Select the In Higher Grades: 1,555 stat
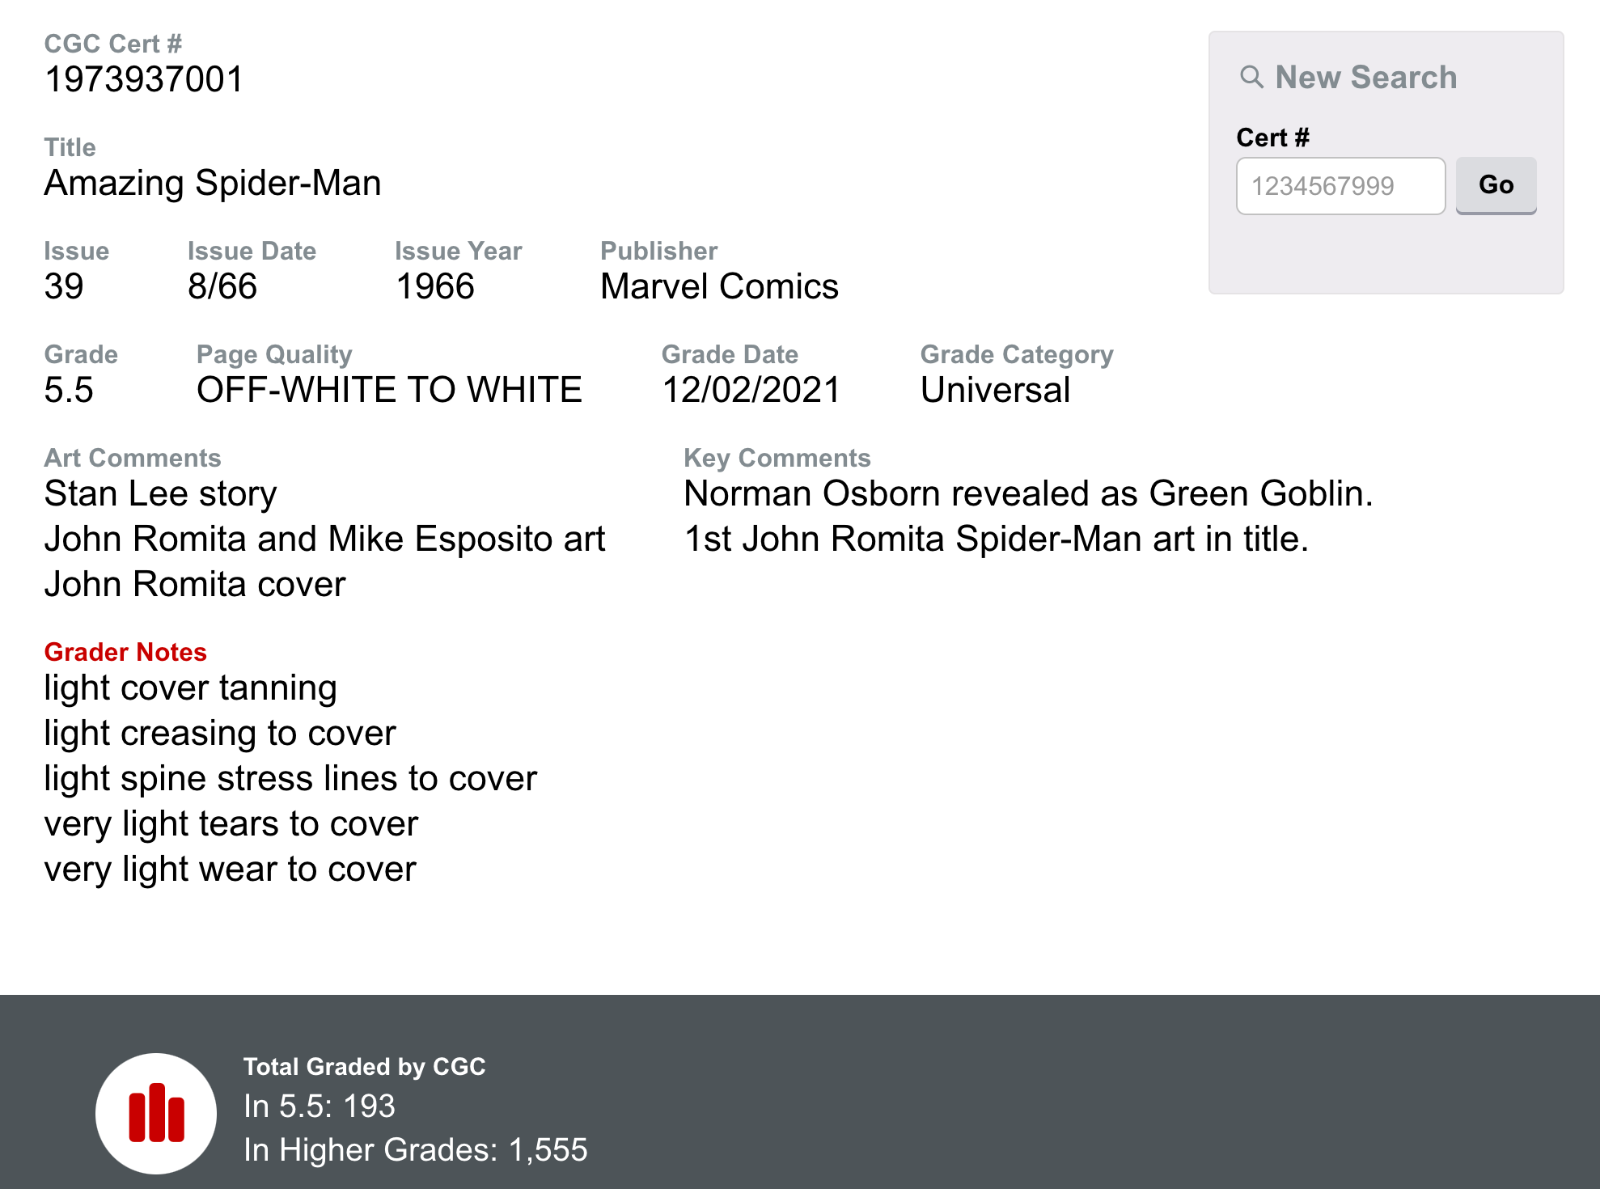 [415, 1150]
